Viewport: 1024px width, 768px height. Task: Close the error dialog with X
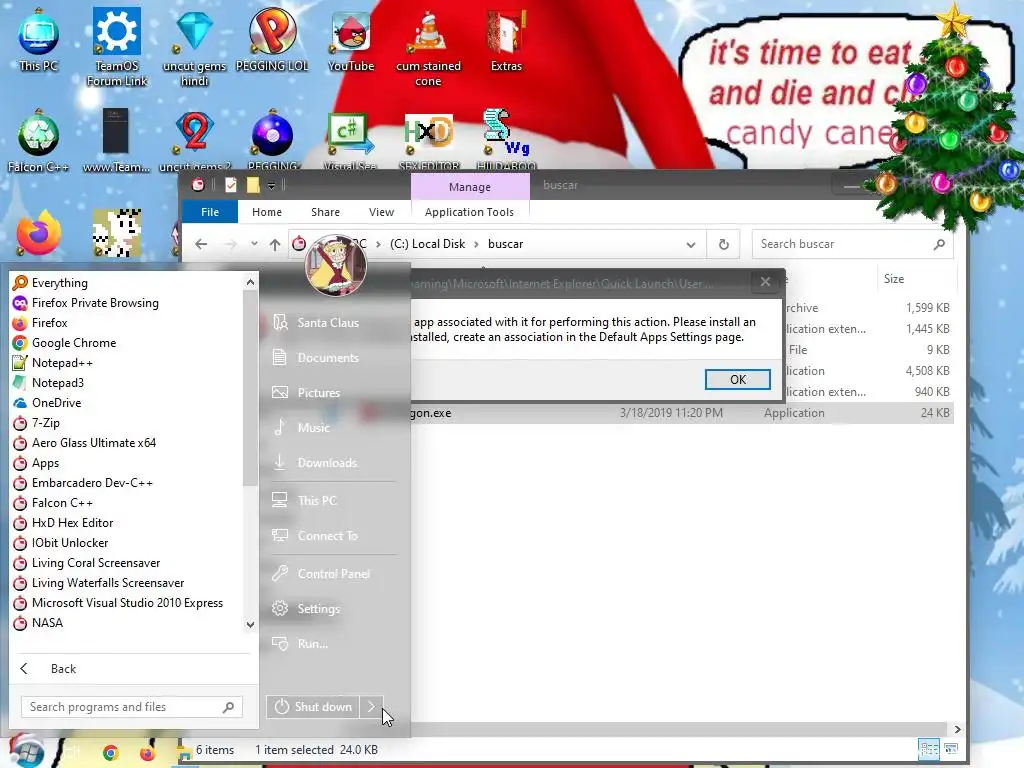tap(765, 281)
